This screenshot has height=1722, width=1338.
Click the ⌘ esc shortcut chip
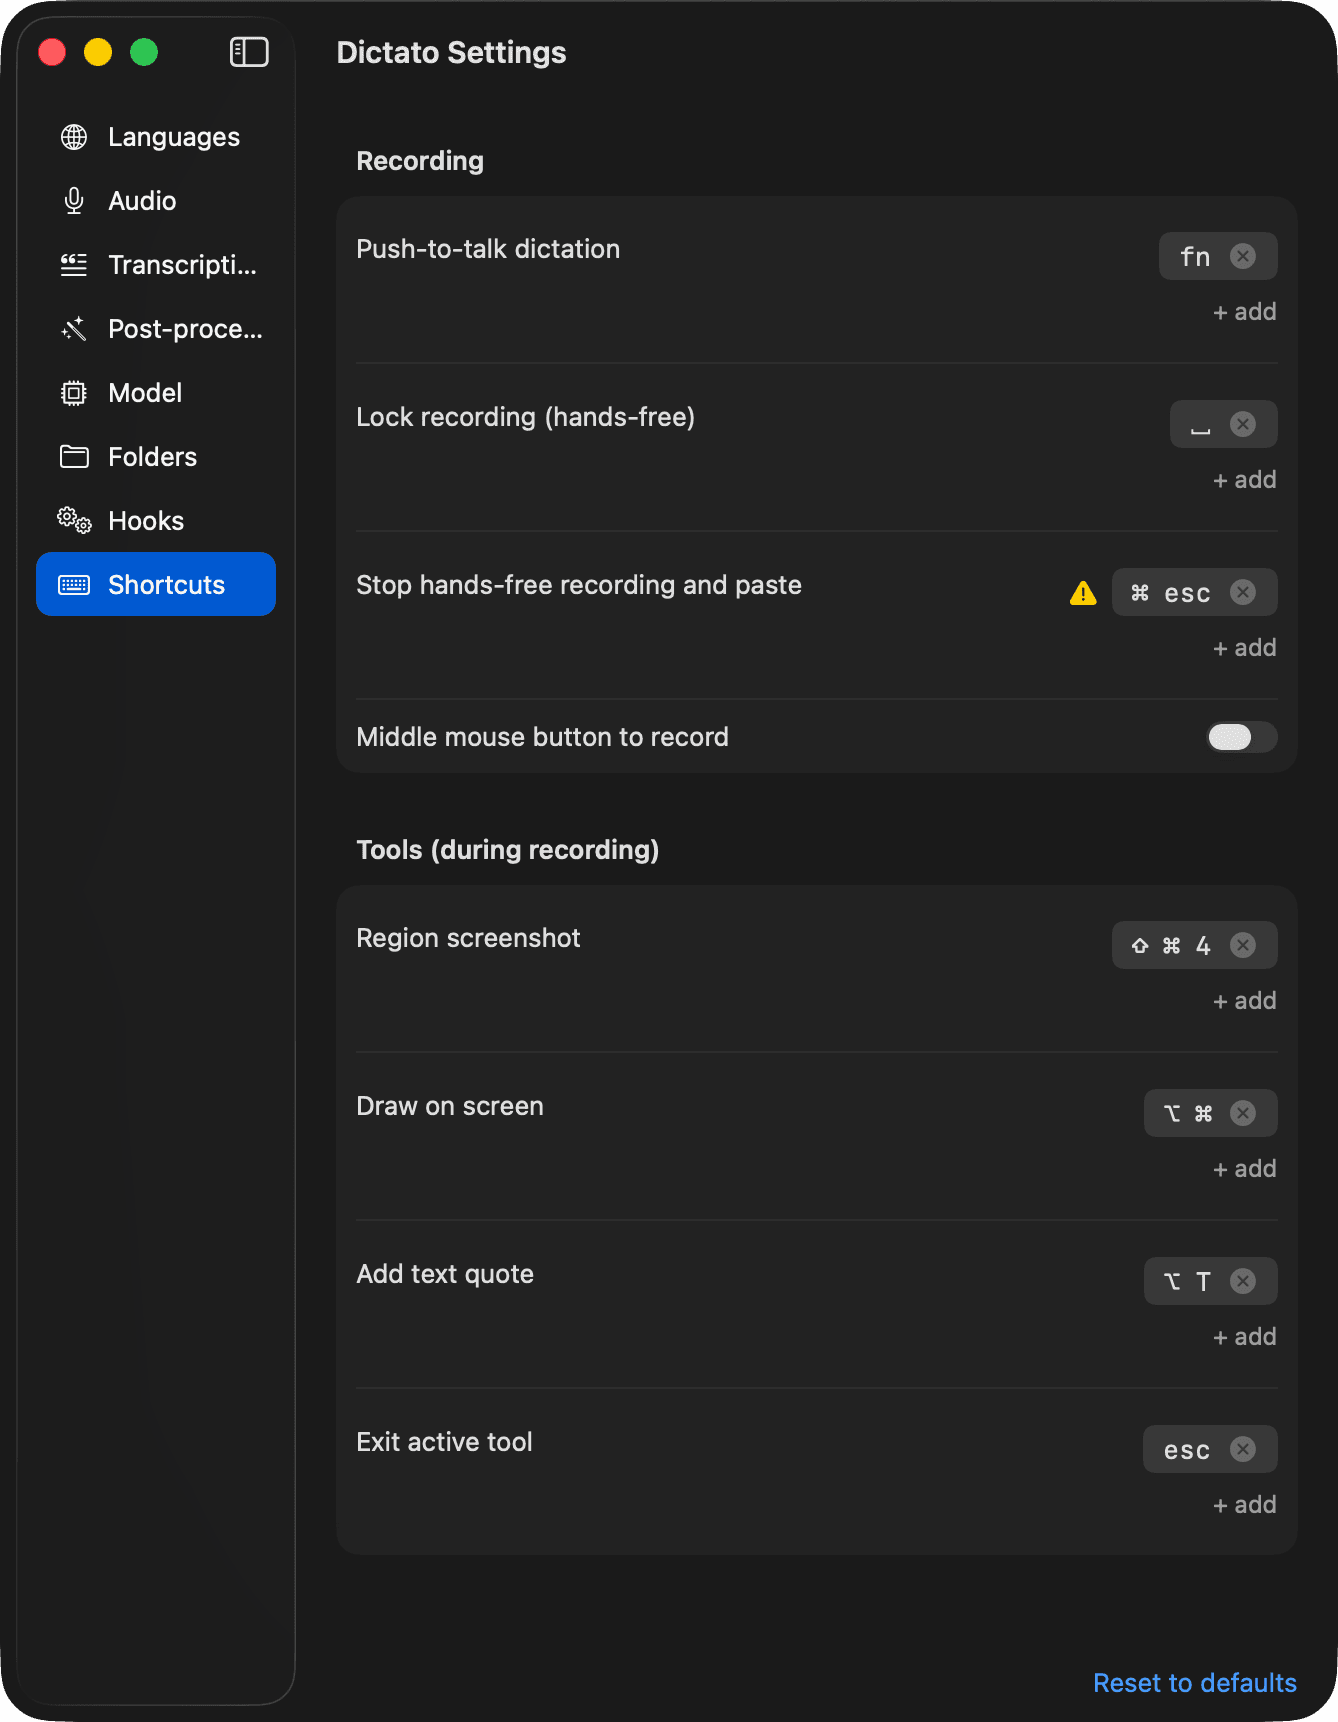[x=1195, y=592]
